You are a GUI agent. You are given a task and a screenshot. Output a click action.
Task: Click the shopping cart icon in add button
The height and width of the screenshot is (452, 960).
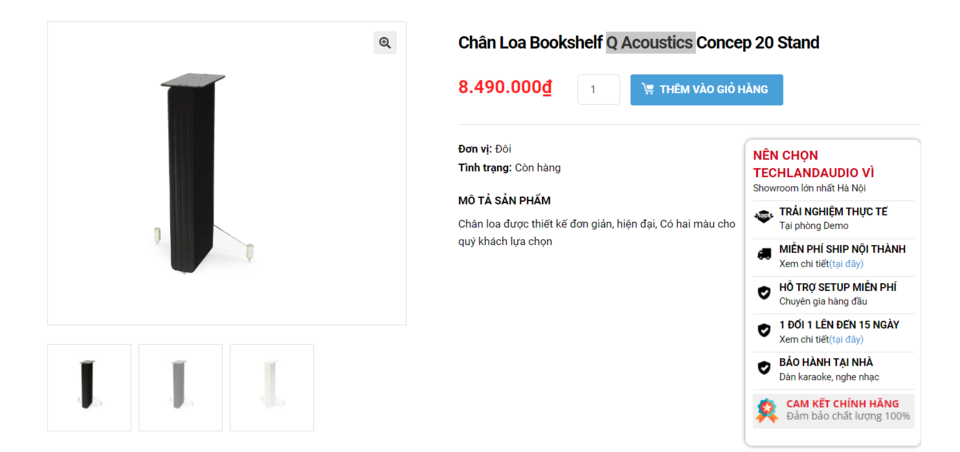pos(647,89)
